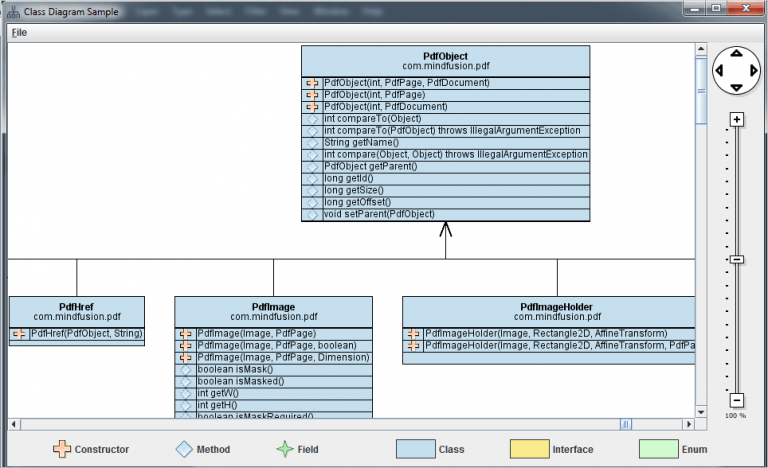Click the horizontal scrollbar thumb

[x=626, y=424]
